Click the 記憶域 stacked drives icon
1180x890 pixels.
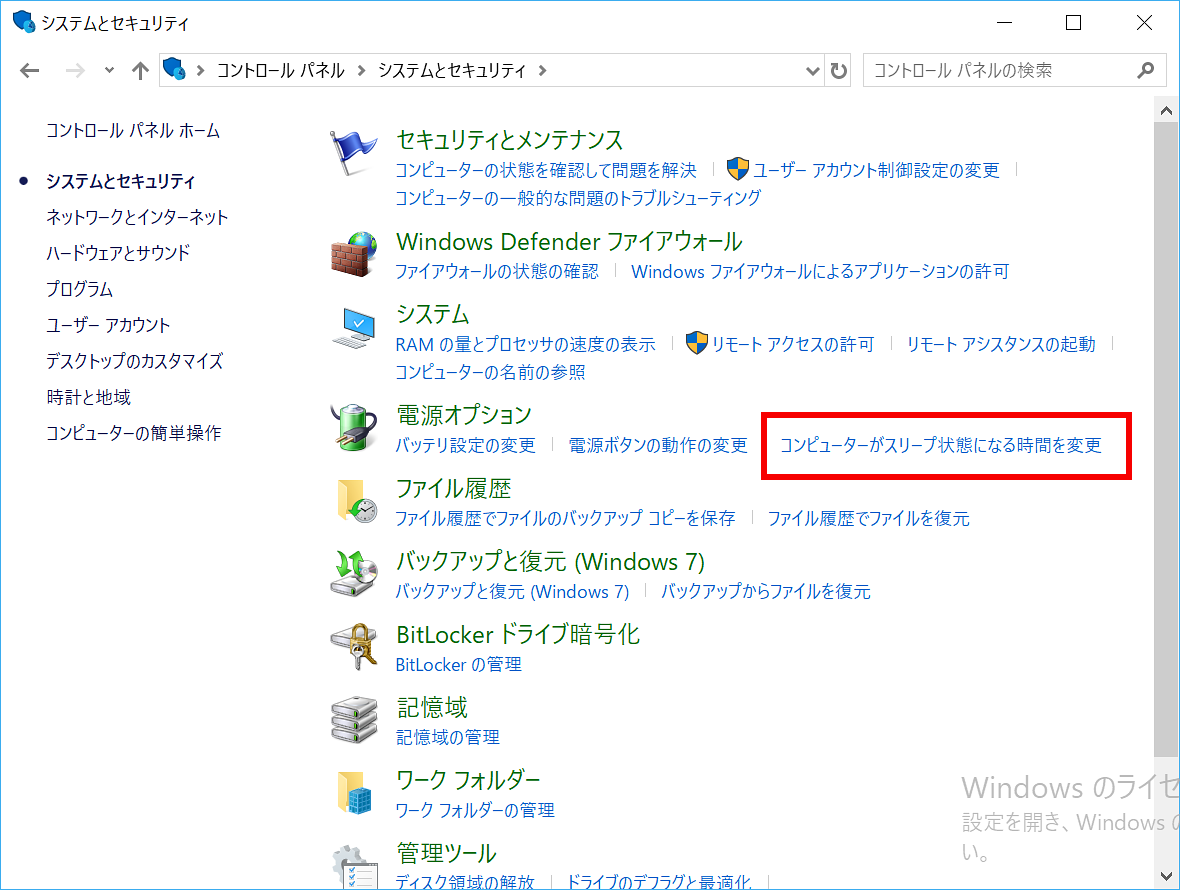(x=353, y=719)
